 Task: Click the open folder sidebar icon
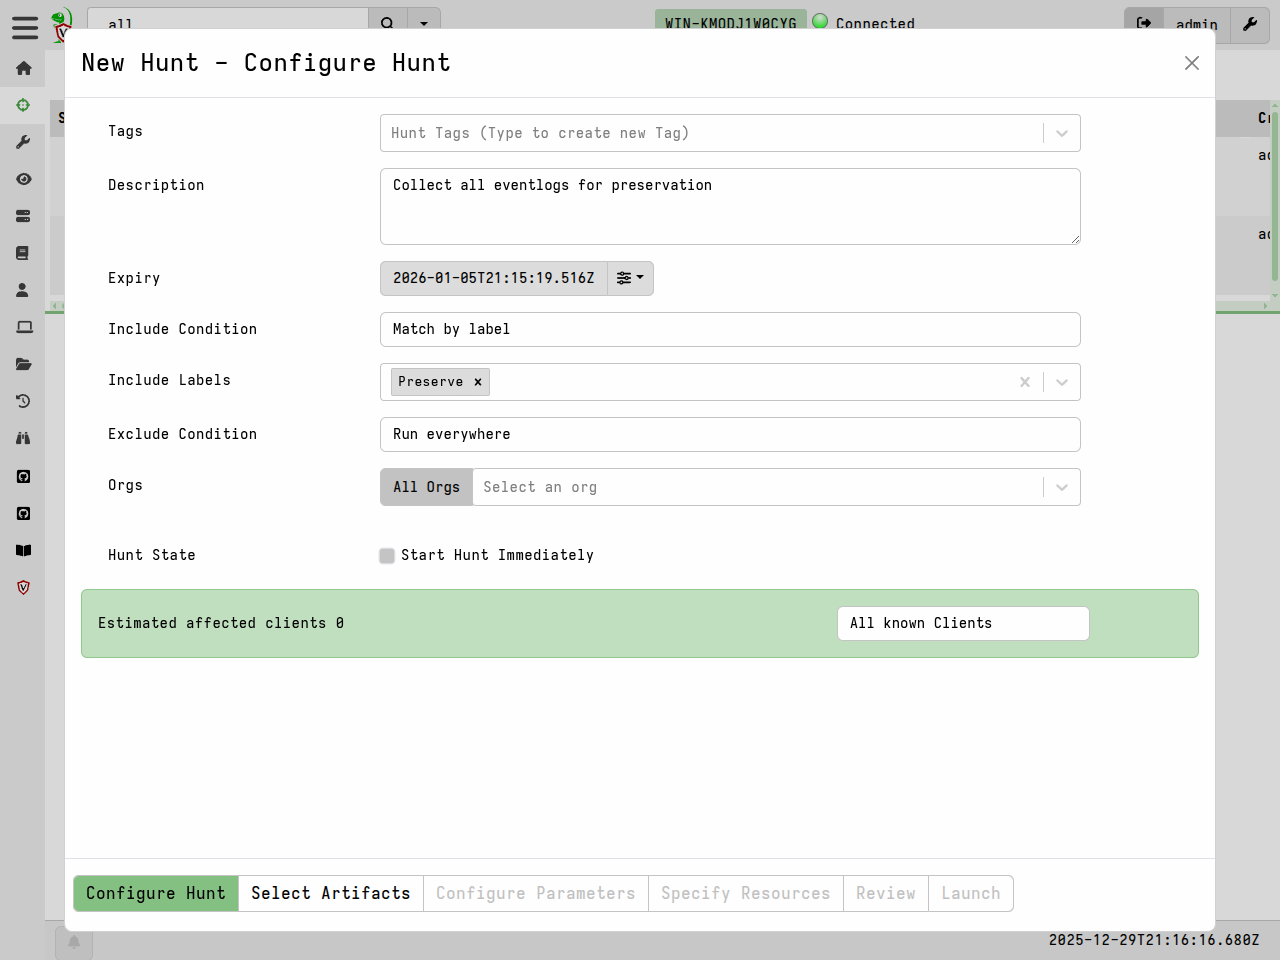pyautogui.click(x=23, y=364)
